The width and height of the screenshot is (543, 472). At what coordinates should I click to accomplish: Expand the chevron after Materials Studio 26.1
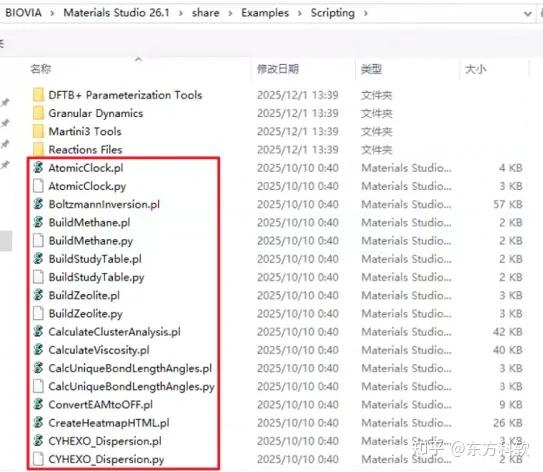(x=180, y=13)
